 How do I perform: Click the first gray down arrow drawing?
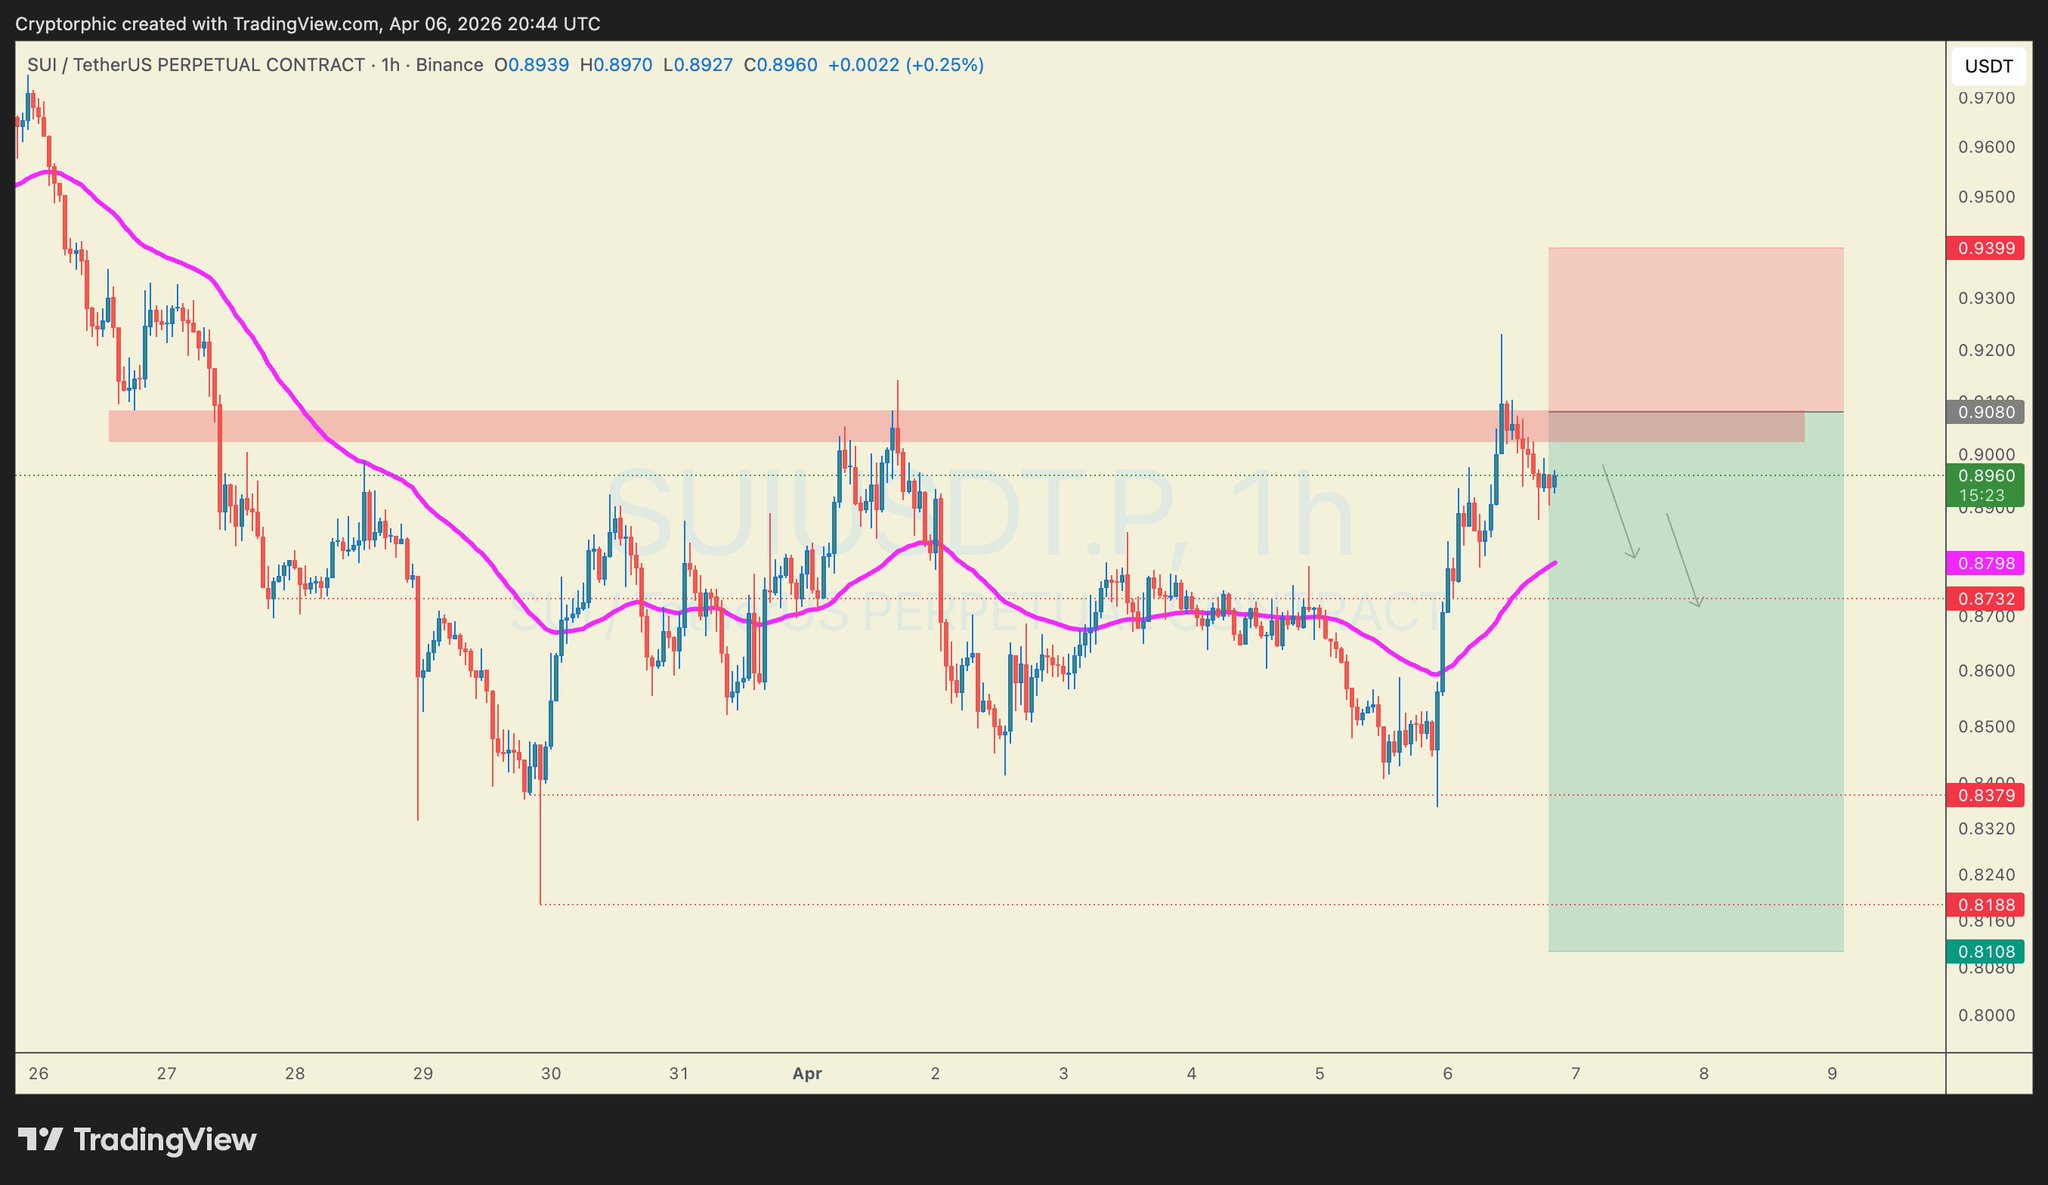(1620, 512)
